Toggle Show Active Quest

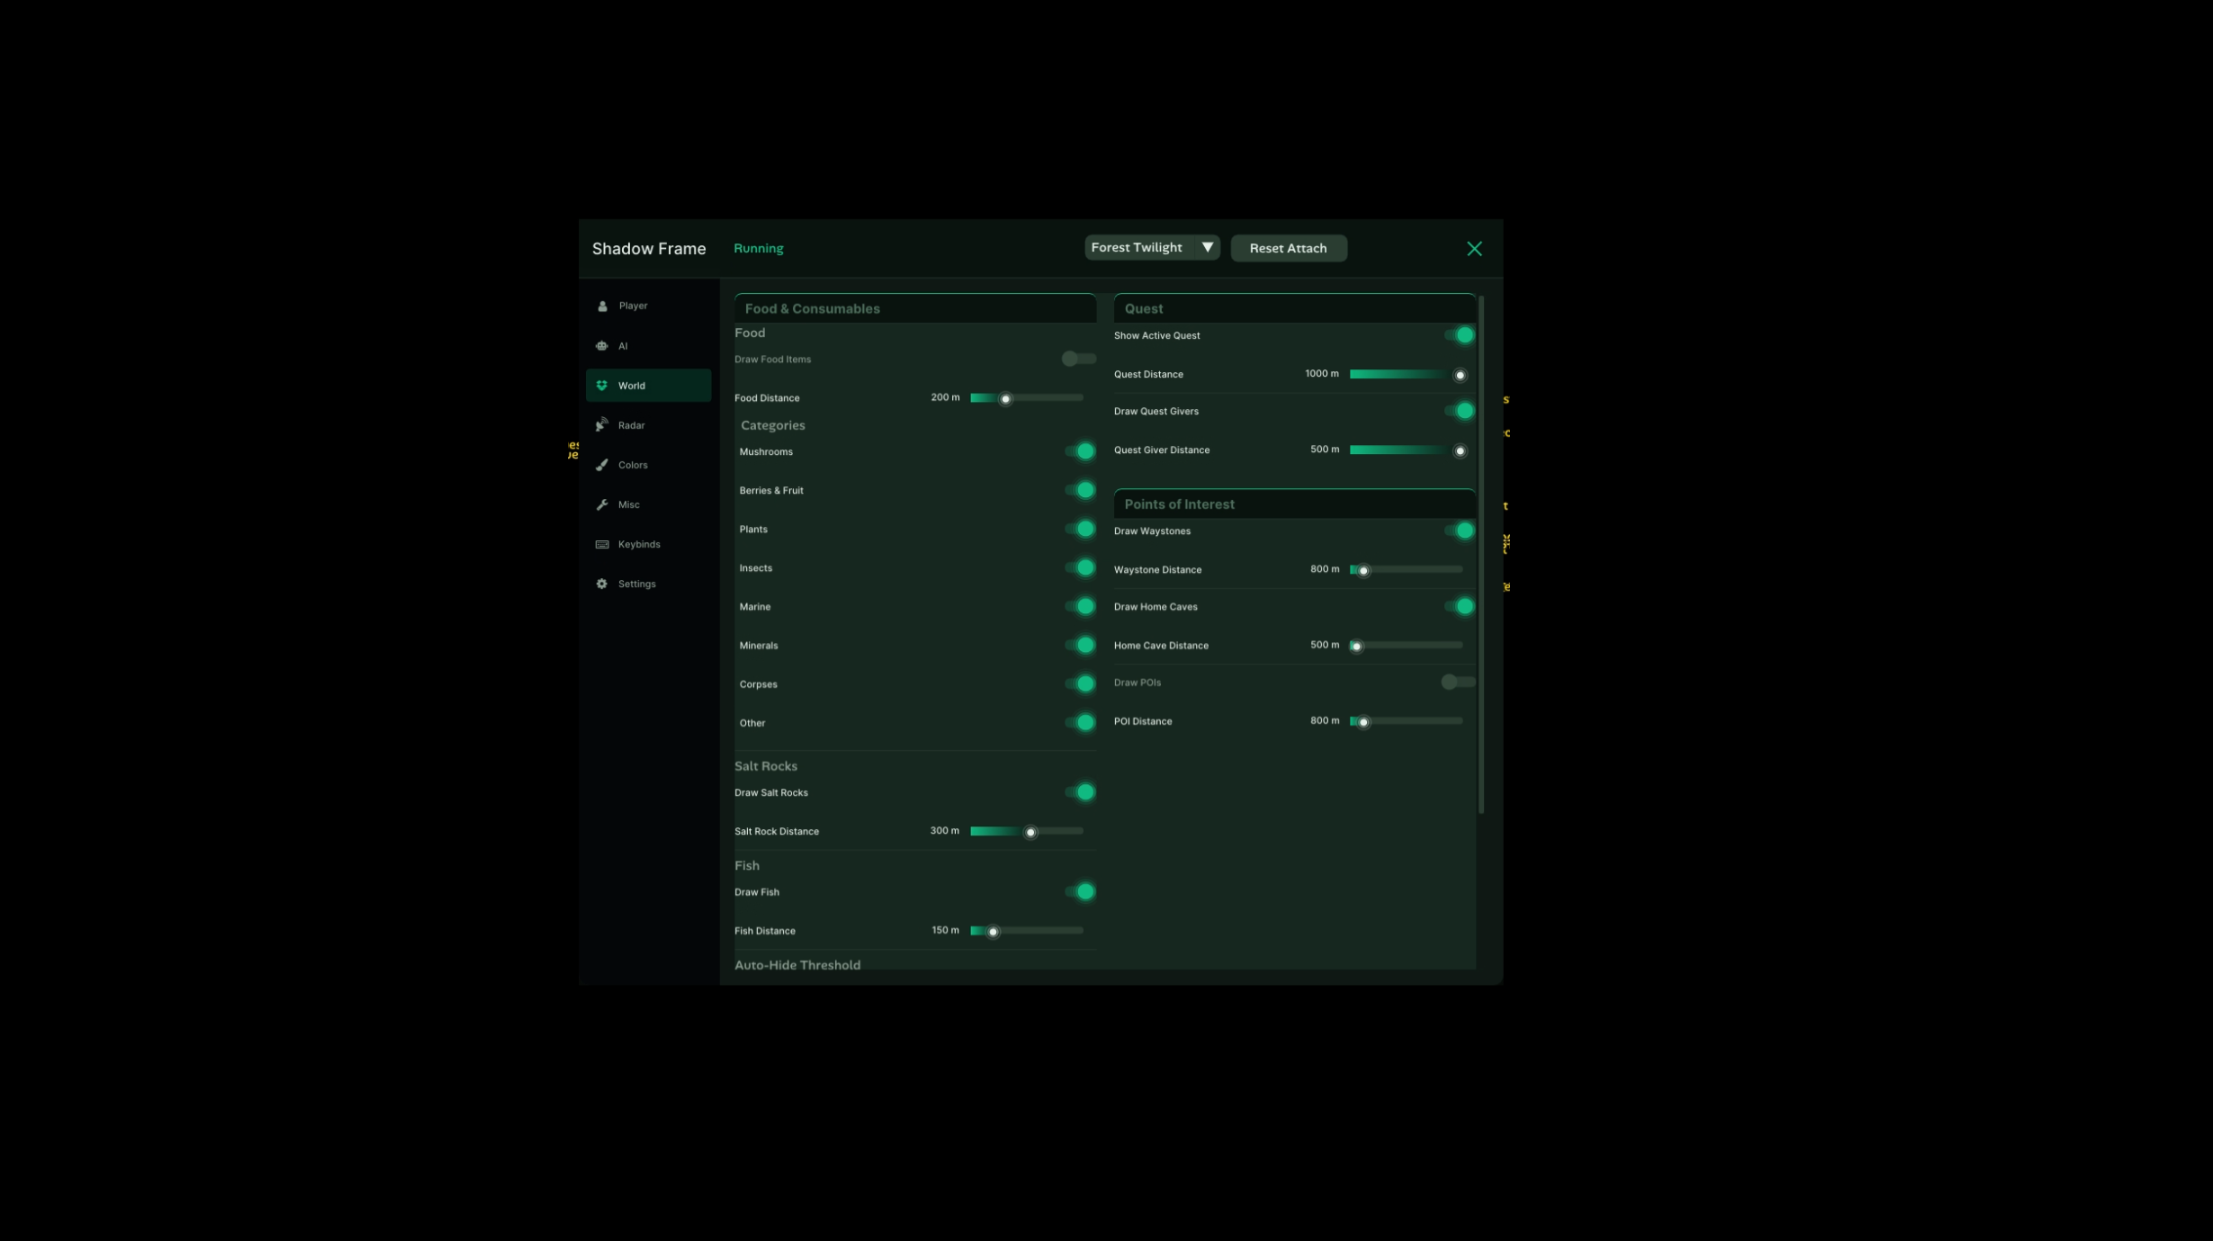click(x=1459, y=335)
